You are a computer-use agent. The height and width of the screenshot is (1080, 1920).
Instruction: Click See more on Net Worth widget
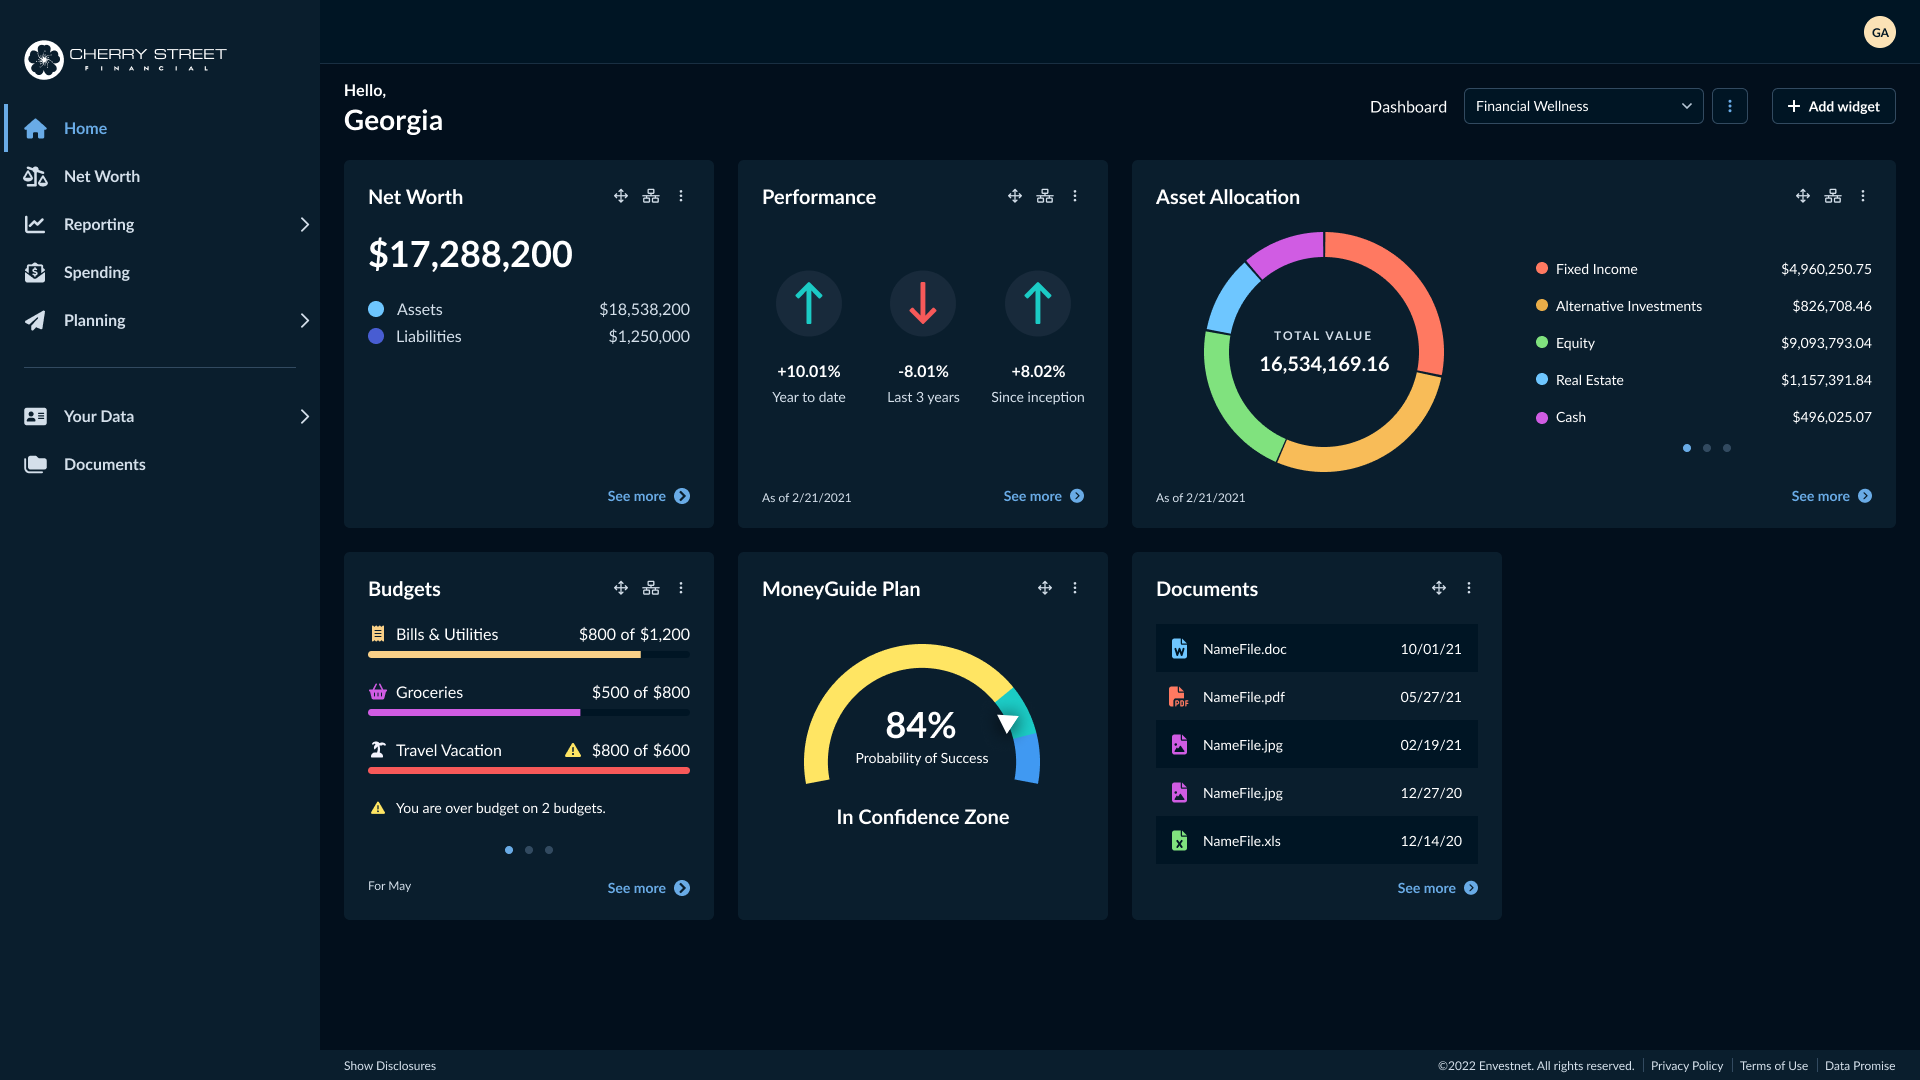click(x=648, y=496)
